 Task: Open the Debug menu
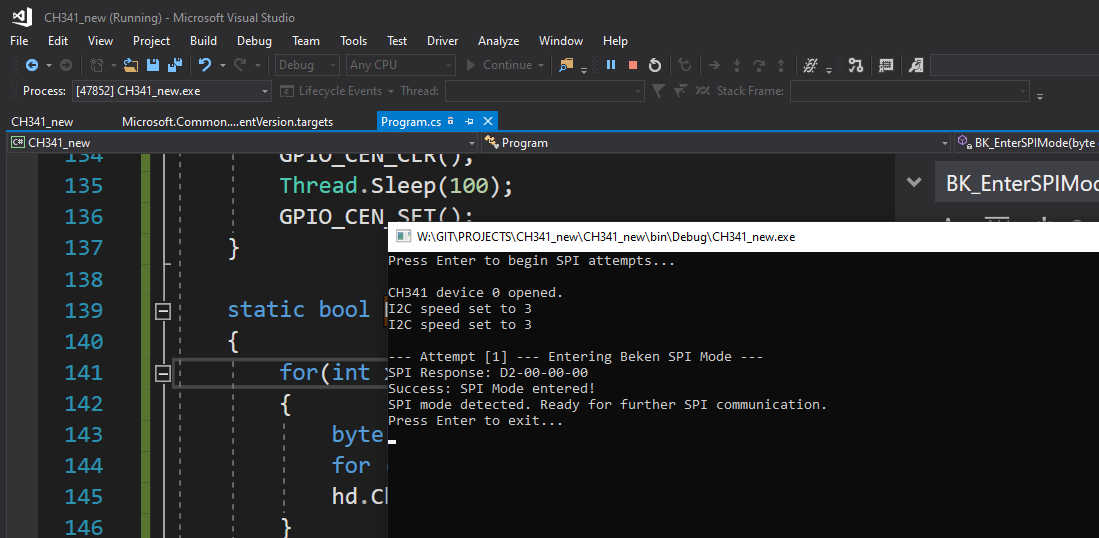click(x=254, y=41)
